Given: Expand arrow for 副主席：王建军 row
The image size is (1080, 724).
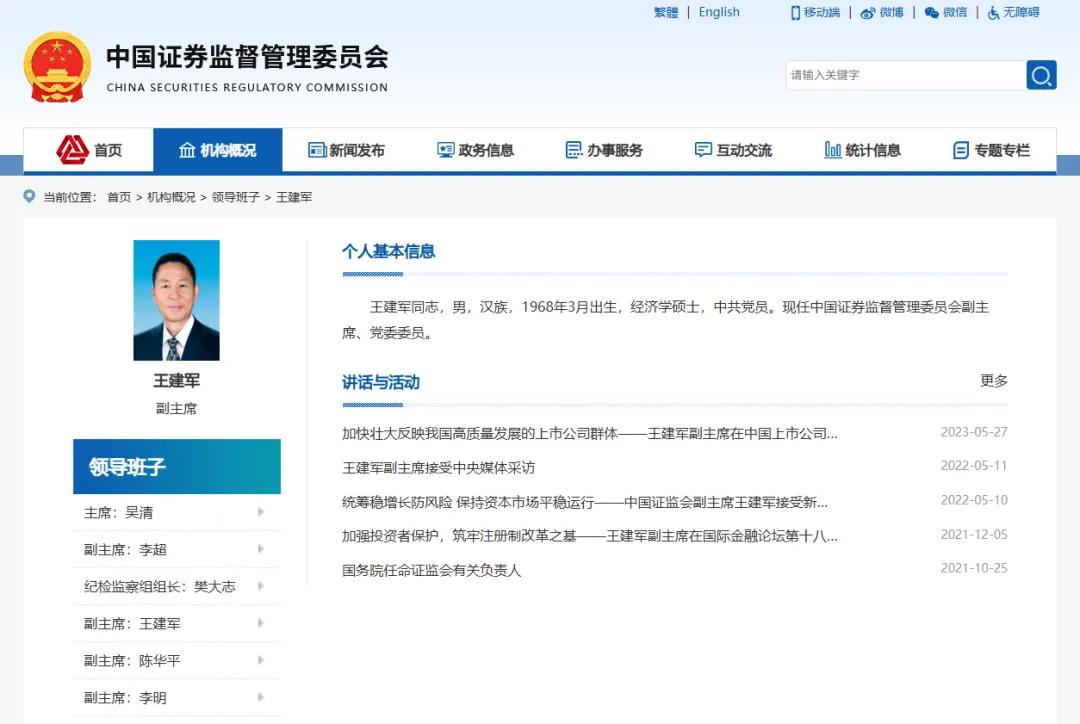Looking at the screenshot, I should [x=261, y=623].
